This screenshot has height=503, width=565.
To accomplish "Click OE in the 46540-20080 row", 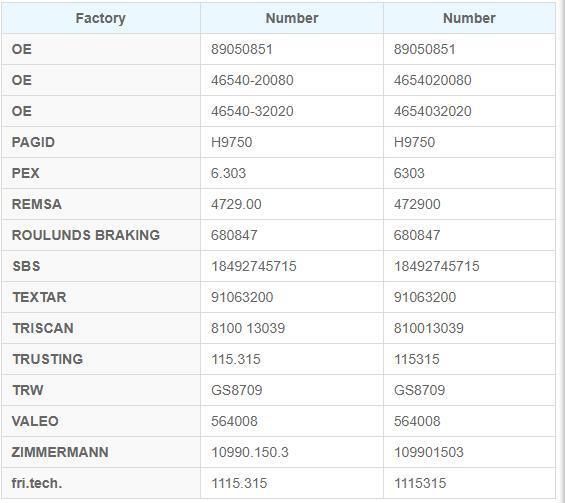I will tap(22, 80).
